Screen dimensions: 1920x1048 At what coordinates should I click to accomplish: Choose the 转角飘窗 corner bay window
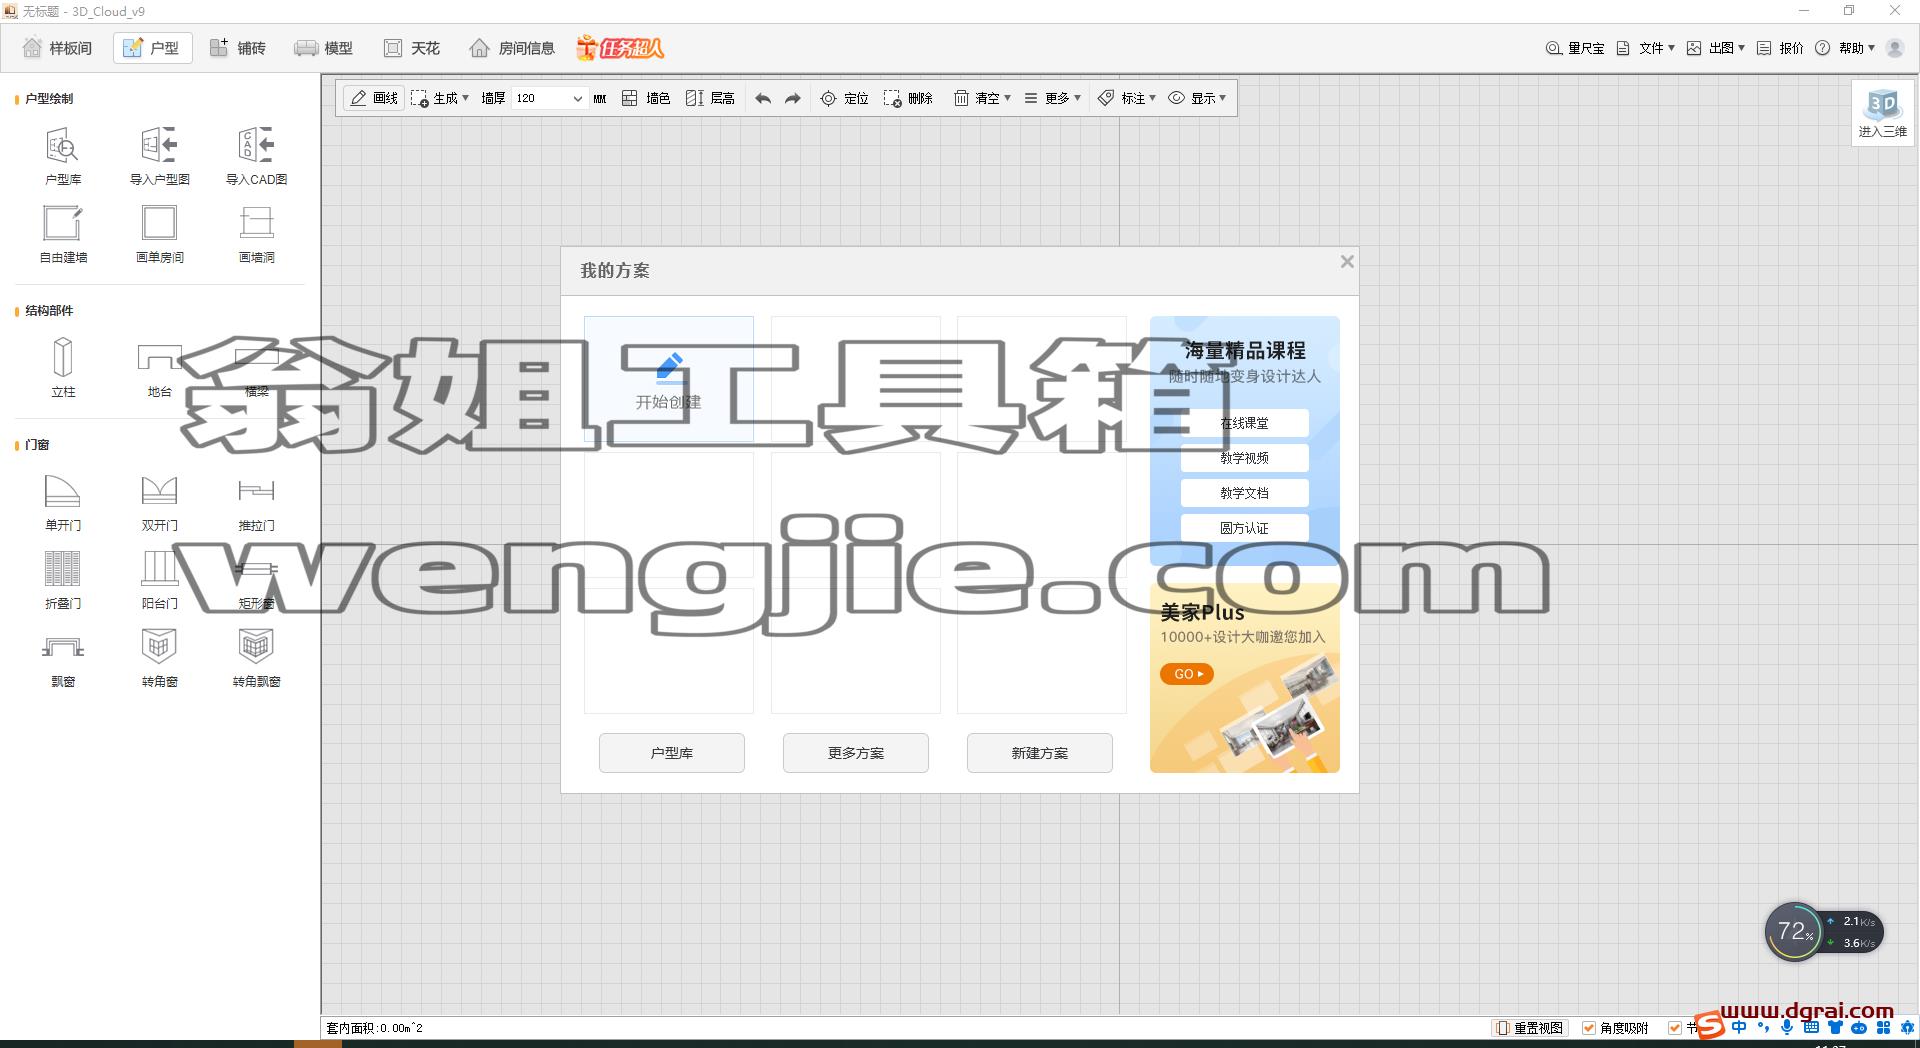[x=256, y=658]
